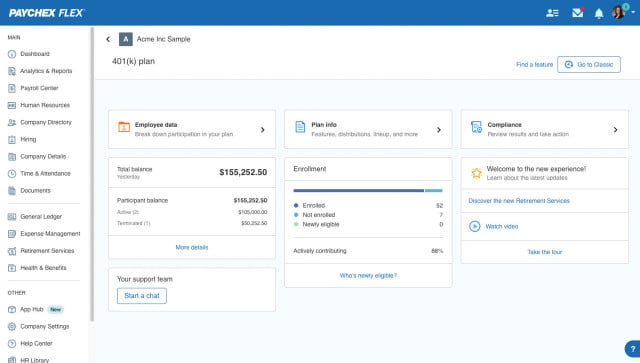Viewport: 640px width, 363px height.
Task: Open the contacts list icon in header
Action: tap(552, 13)
